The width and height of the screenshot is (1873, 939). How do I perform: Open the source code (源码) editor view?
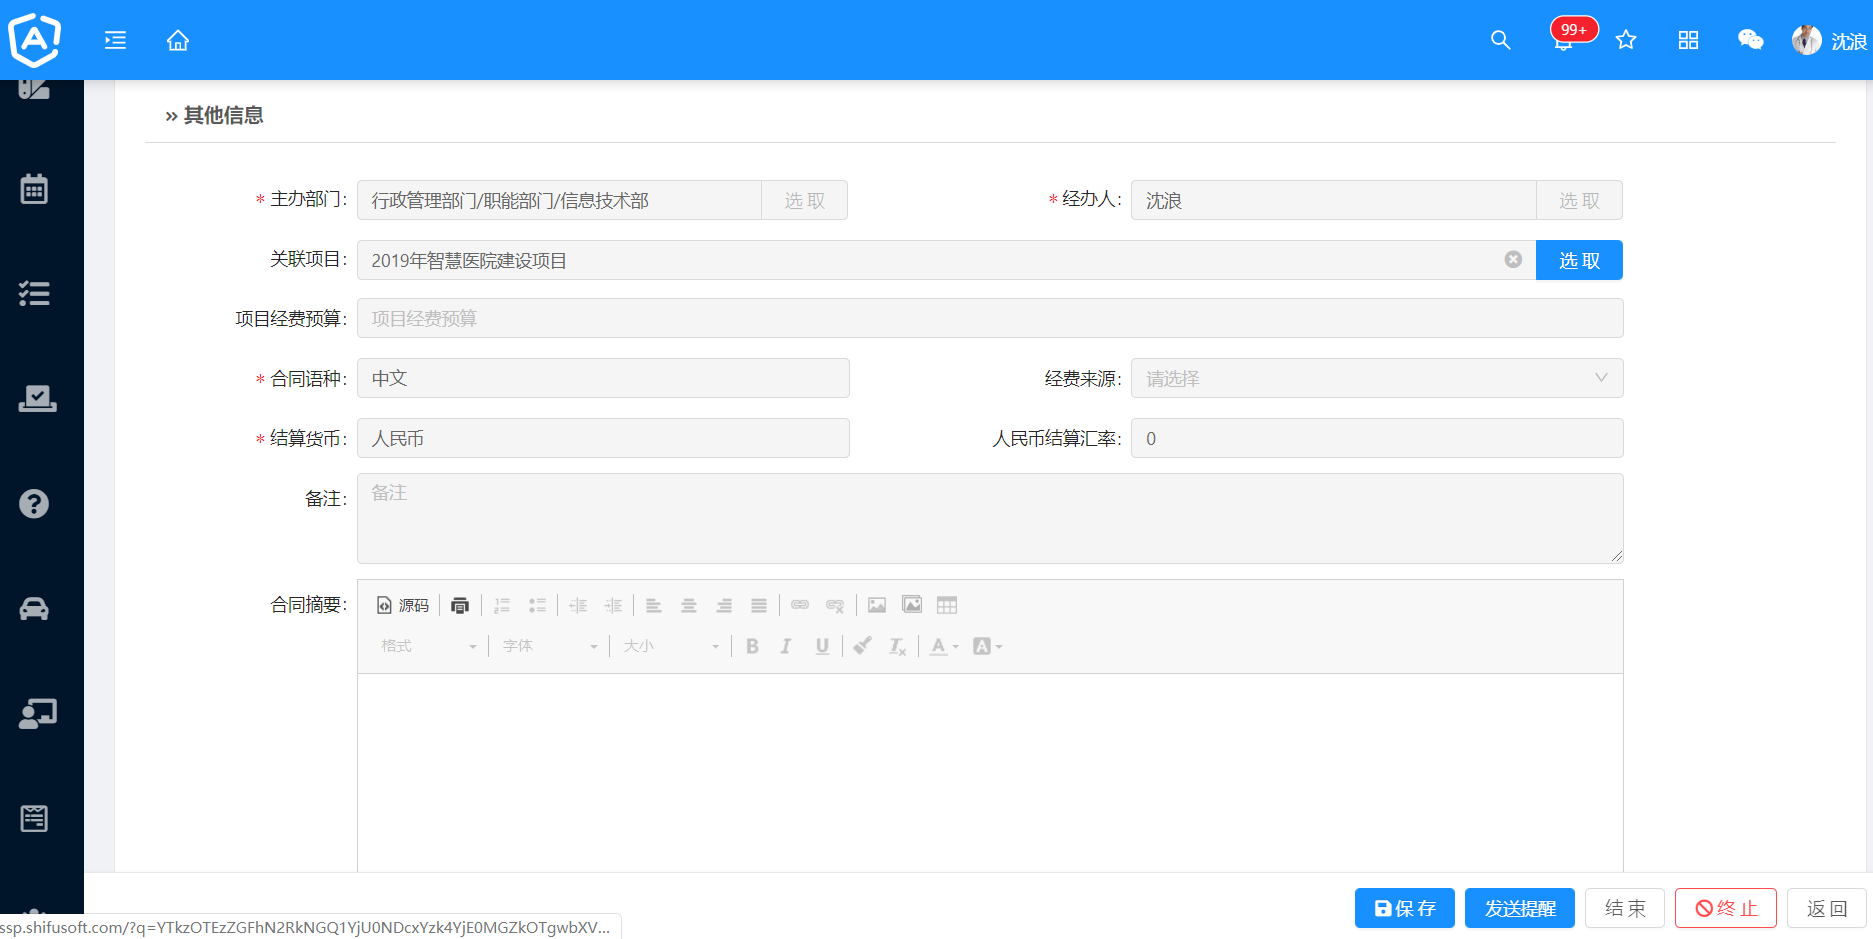[403, 605]
